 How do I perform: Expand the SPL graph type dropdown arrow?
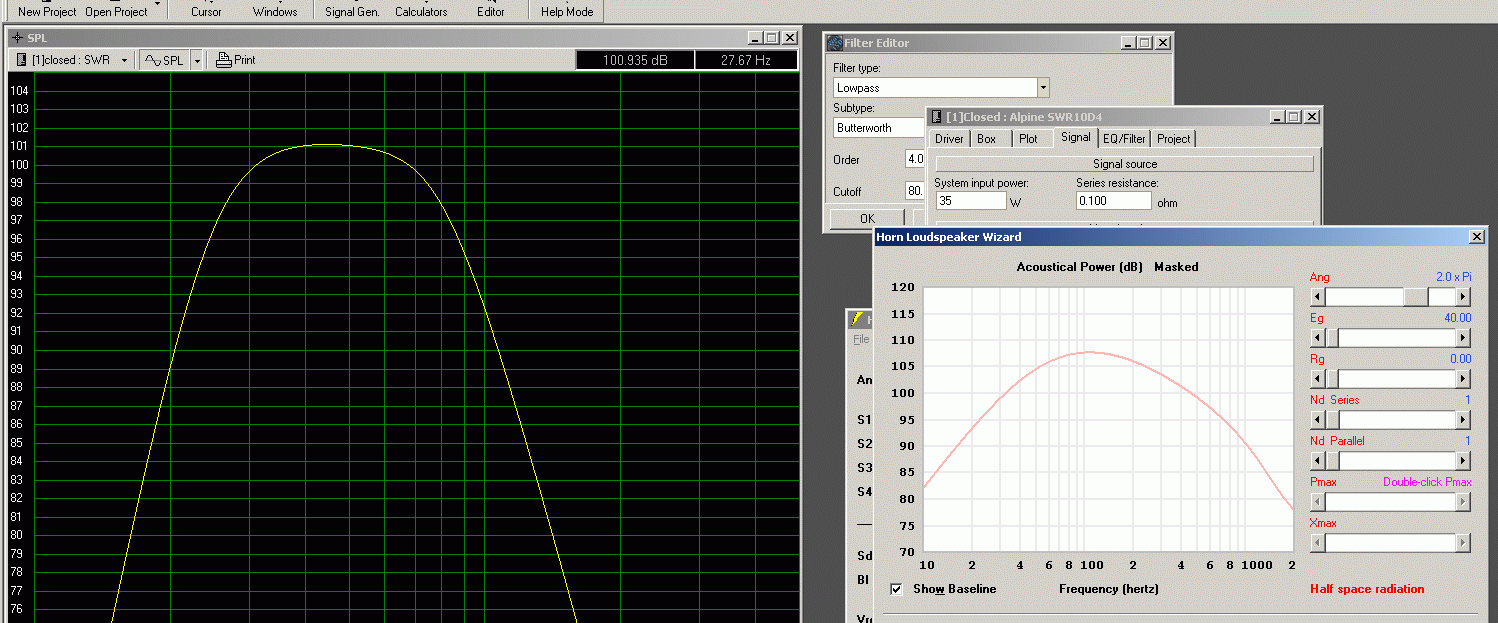click(x=197, y=60)
